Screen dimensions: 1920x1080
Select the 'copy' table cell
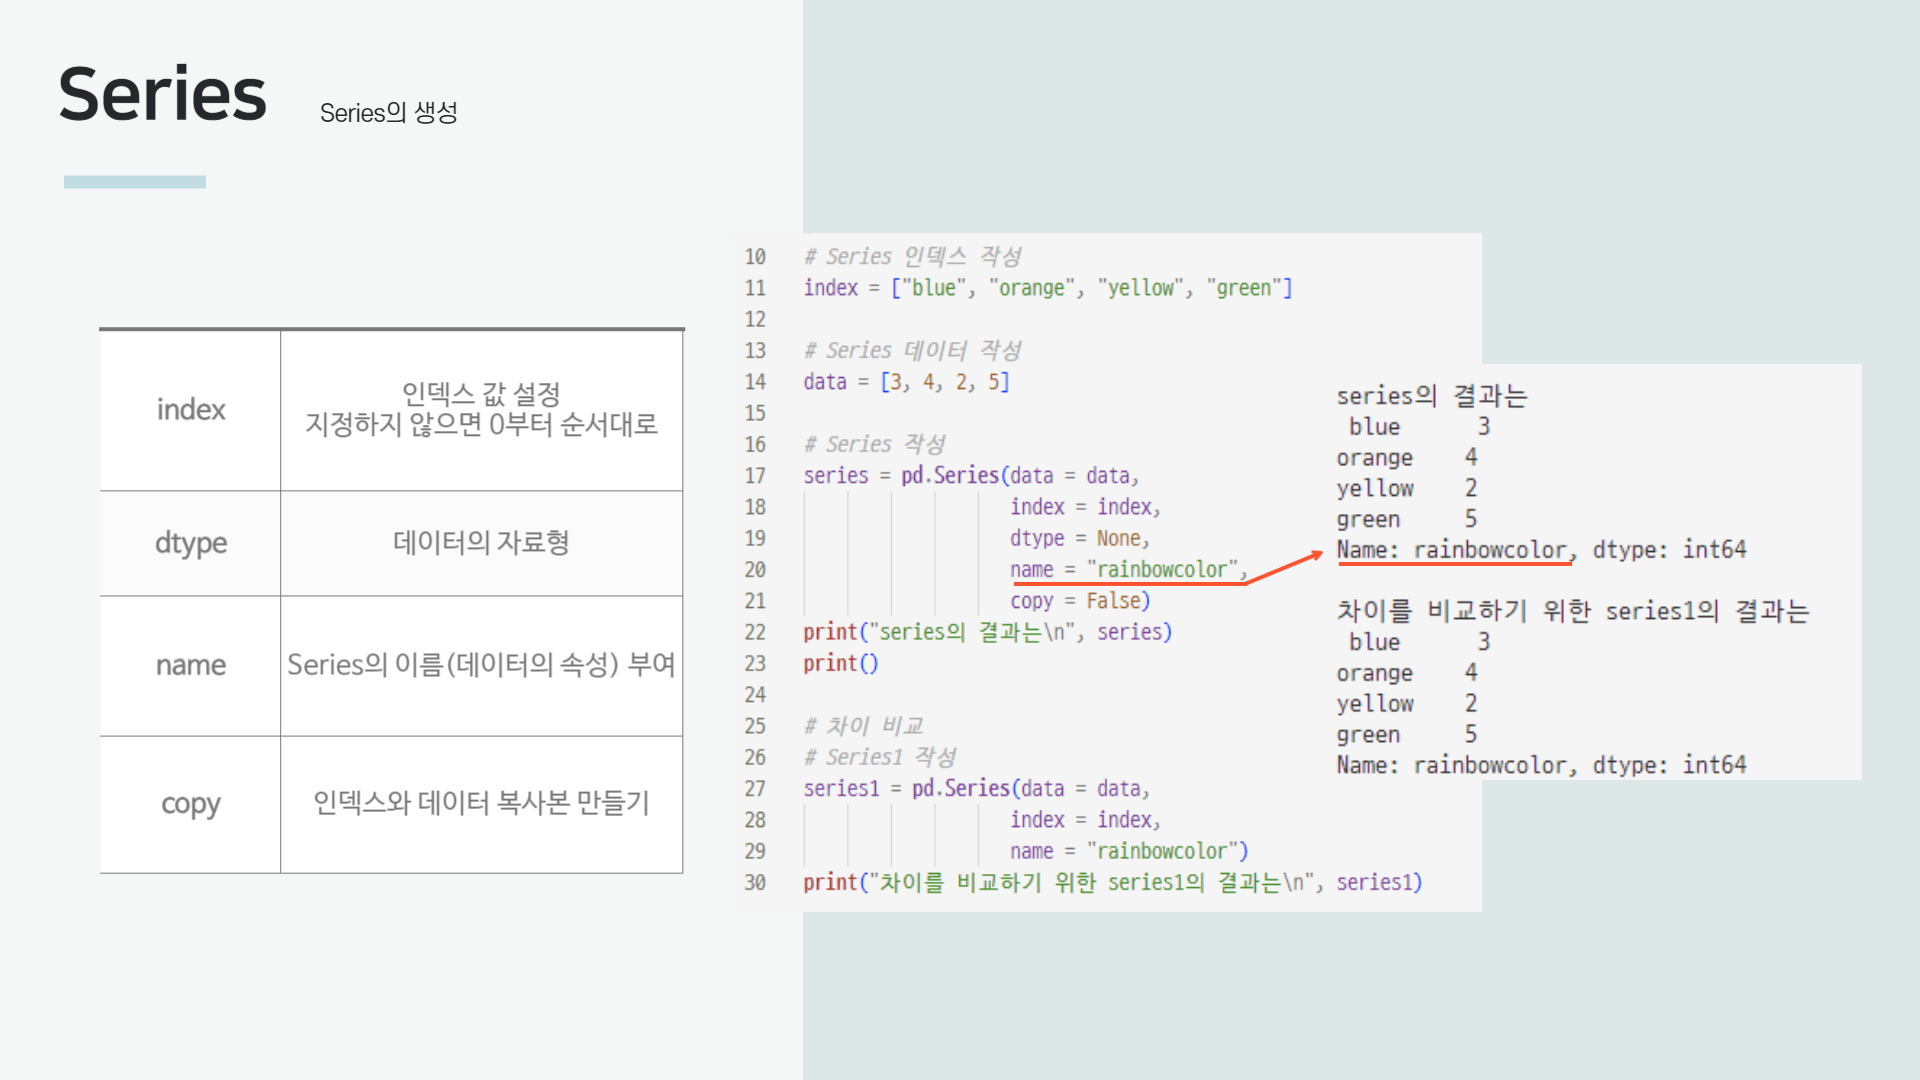(190, 804)
